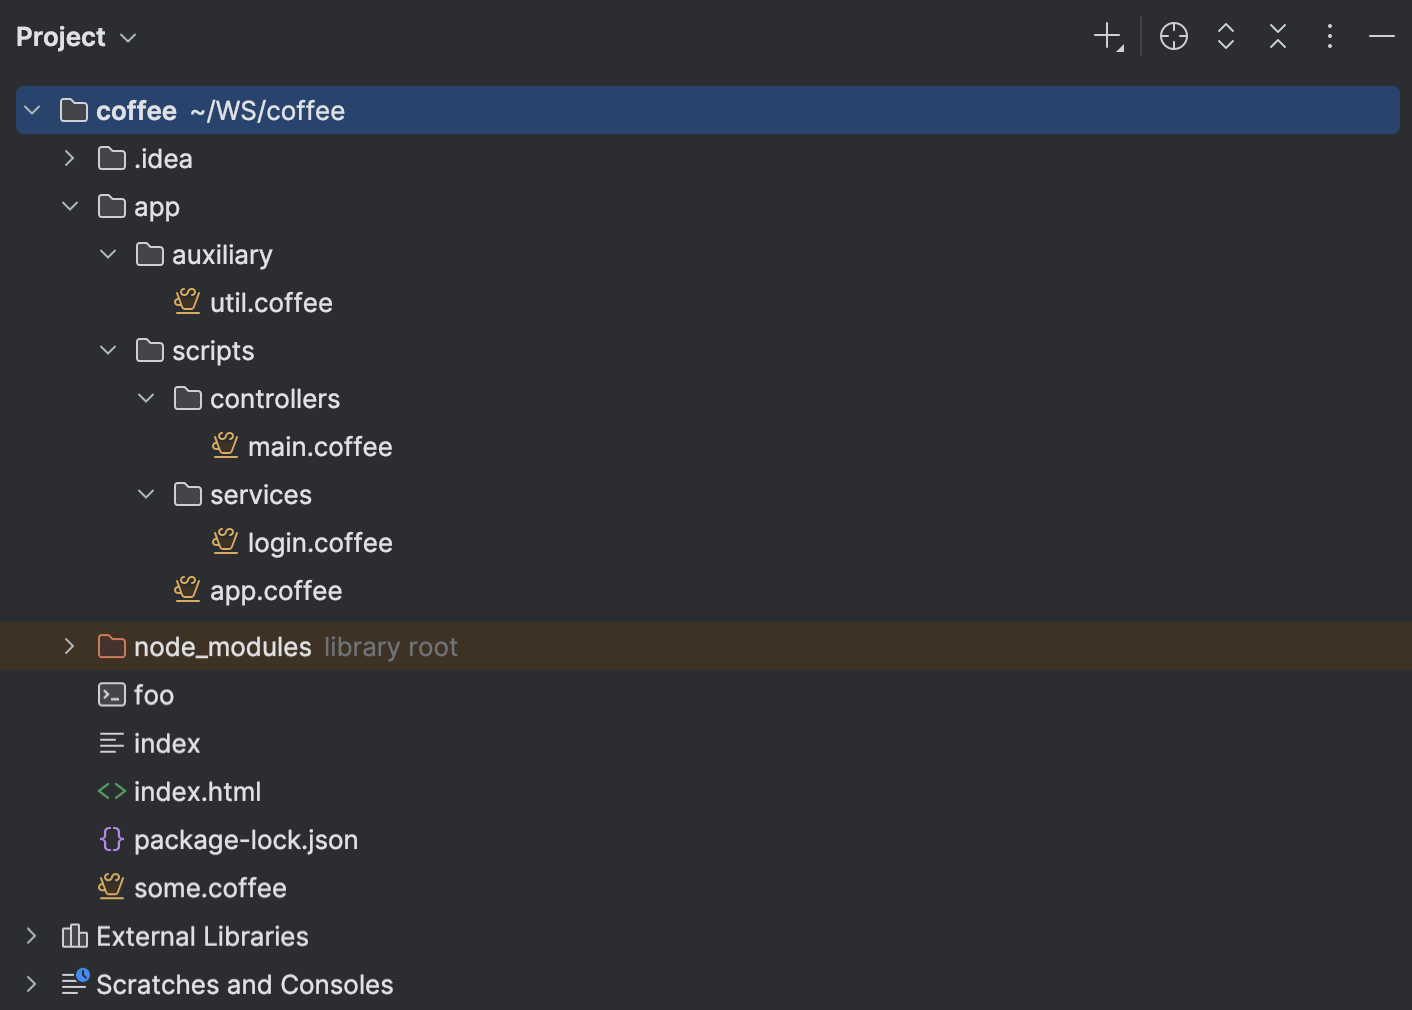
Task: Click the Collapse All icon
Action: [1278, 37]
